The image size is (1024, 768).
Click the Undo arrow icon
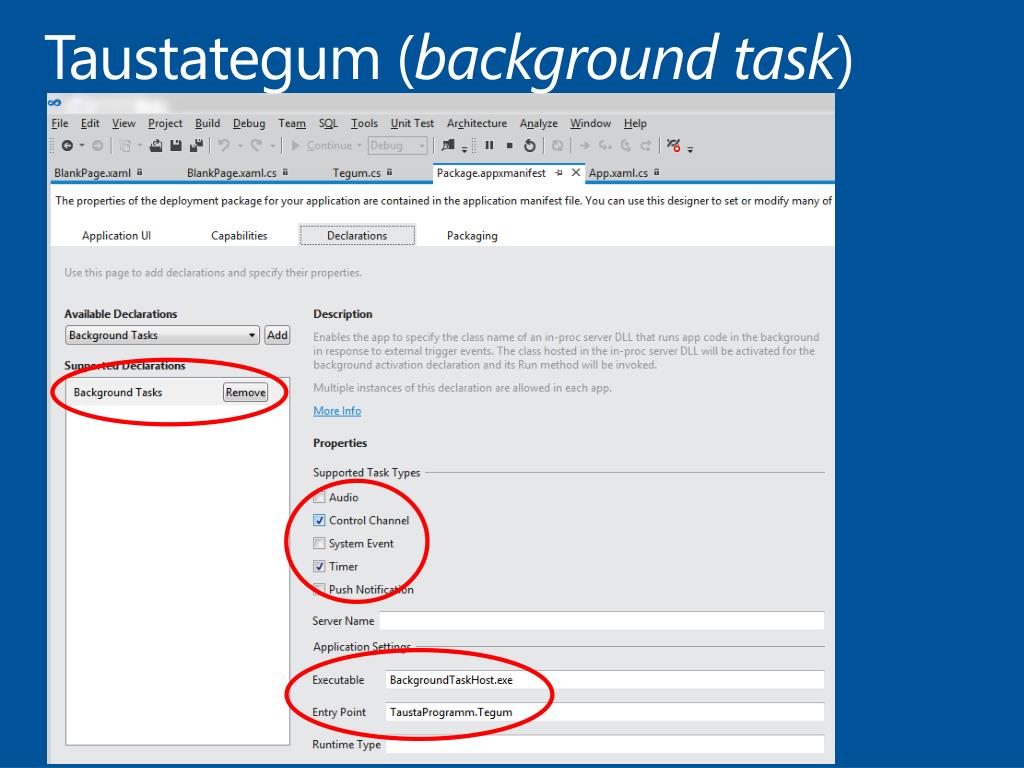(x=224, y=146)
